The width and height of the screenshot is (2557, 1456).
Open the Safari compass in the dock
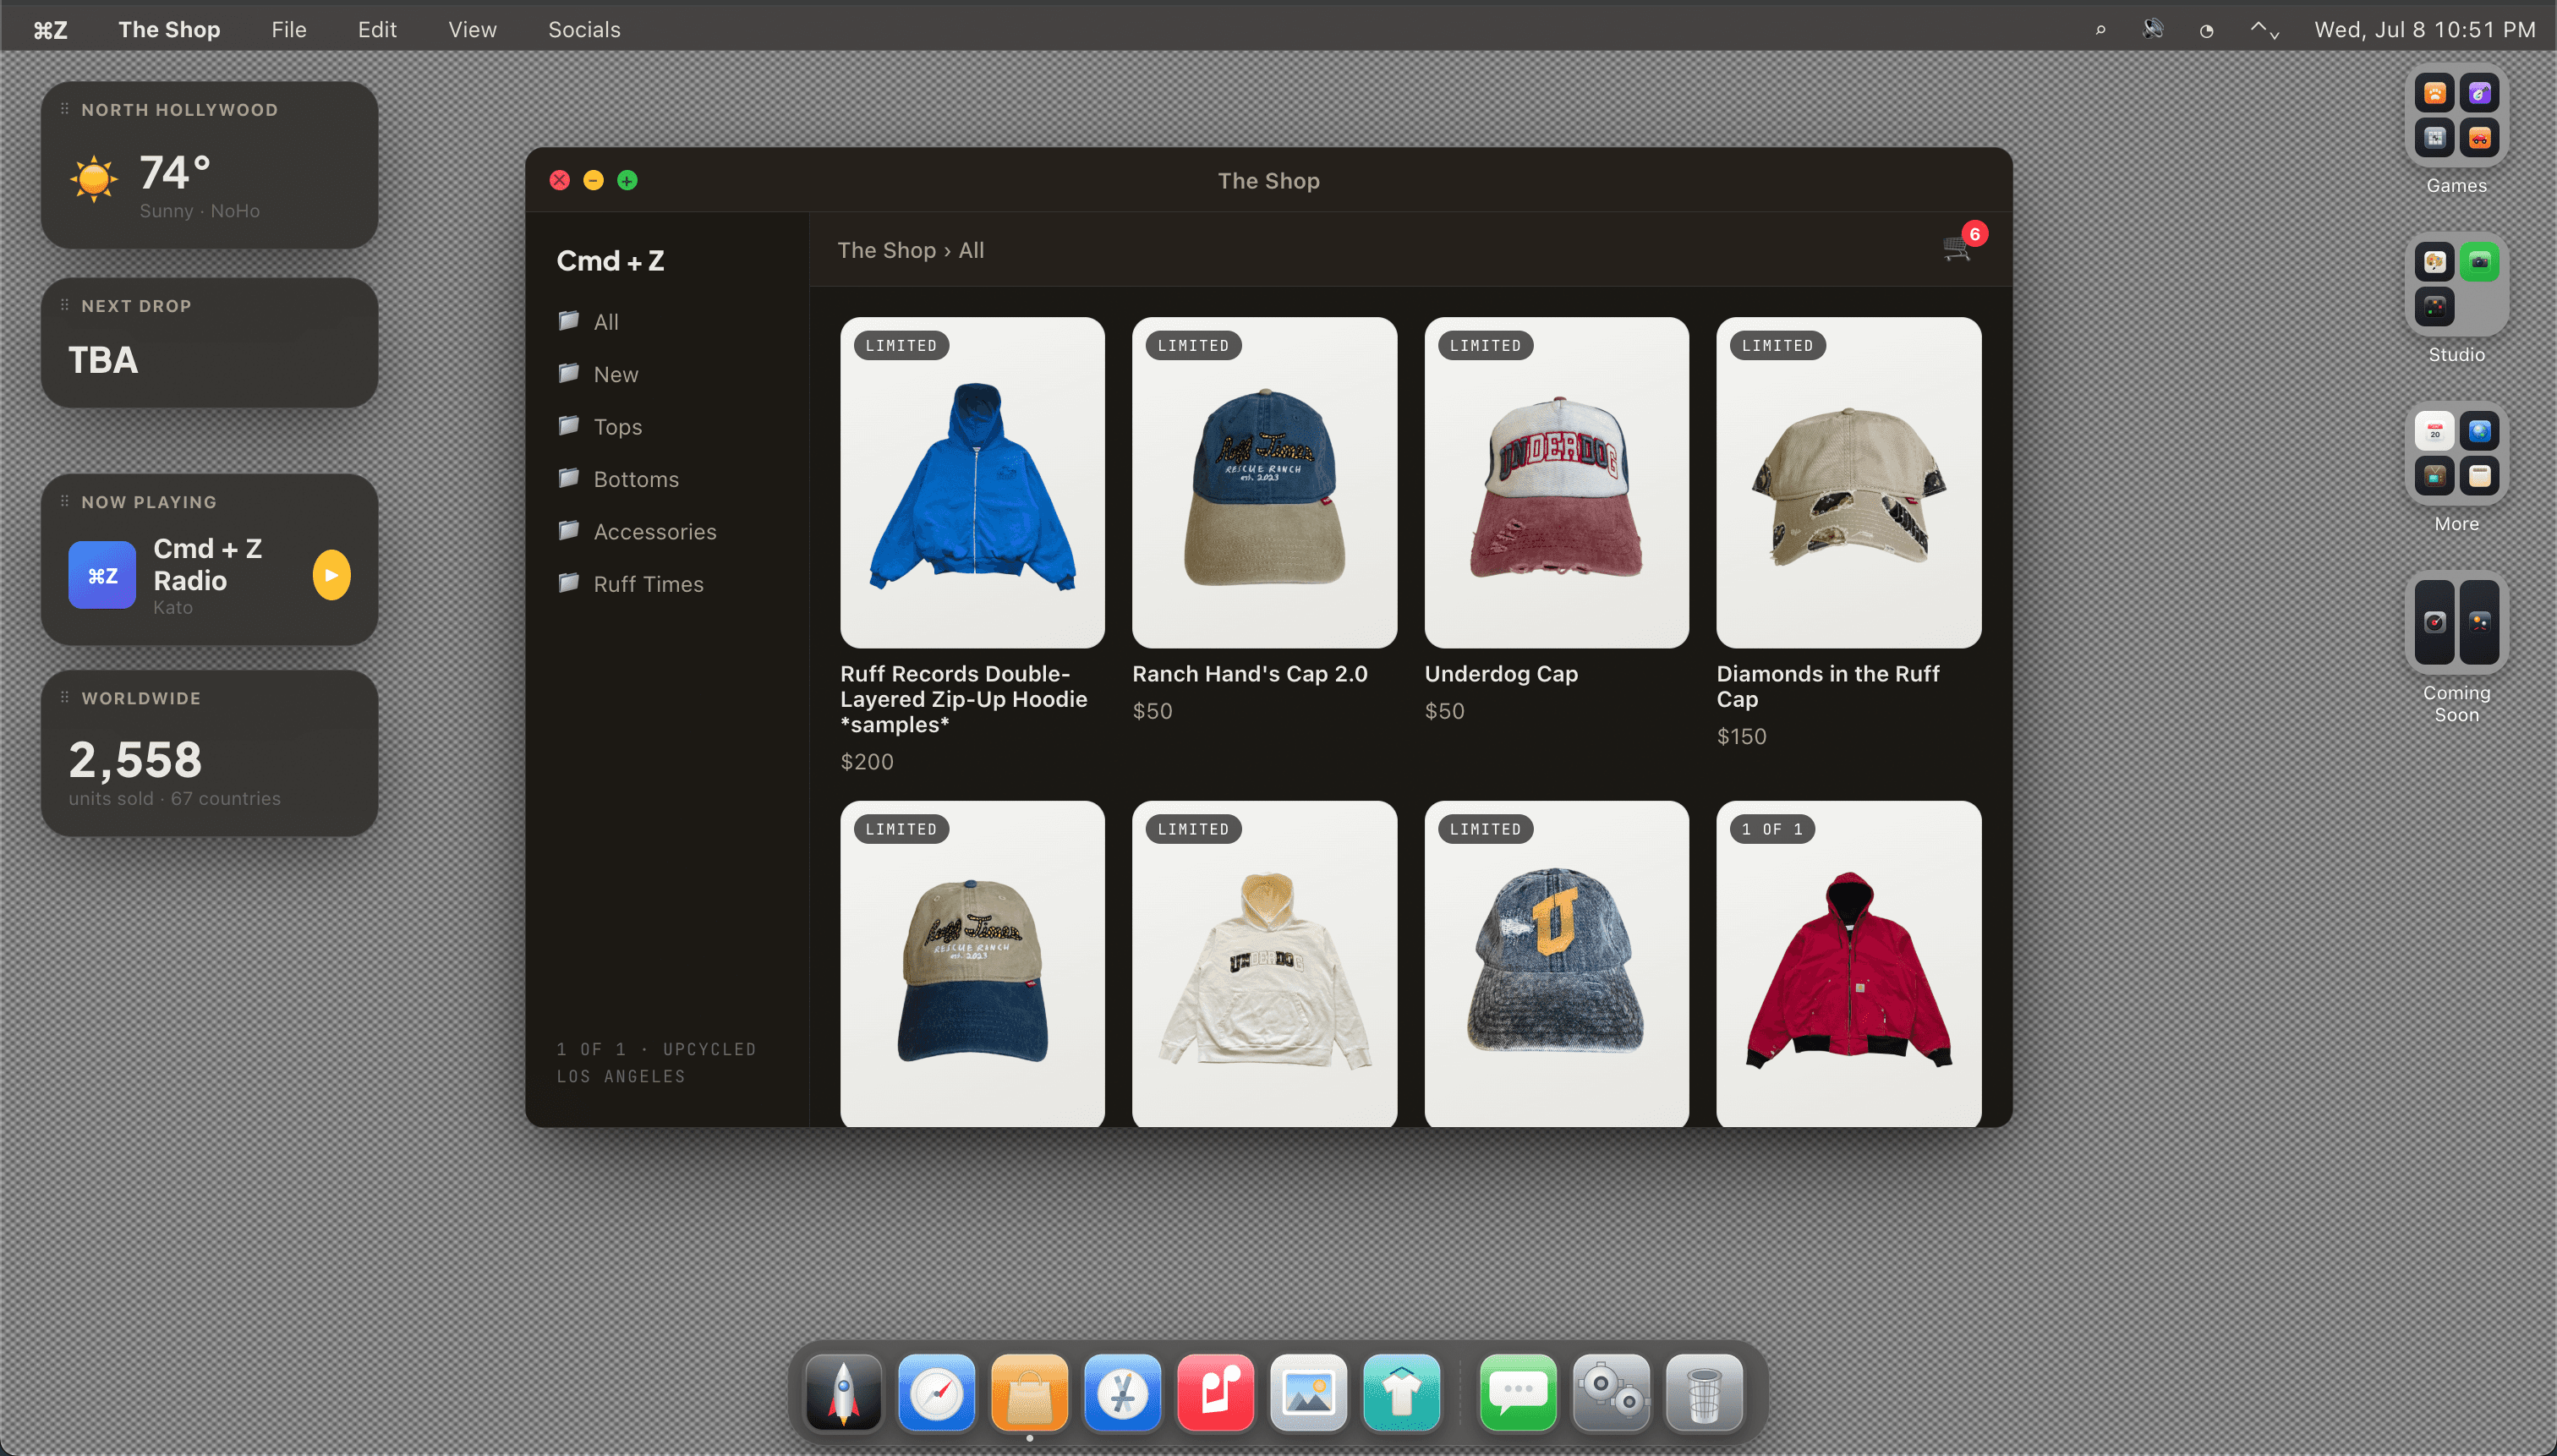click(x=936, y=1393)
